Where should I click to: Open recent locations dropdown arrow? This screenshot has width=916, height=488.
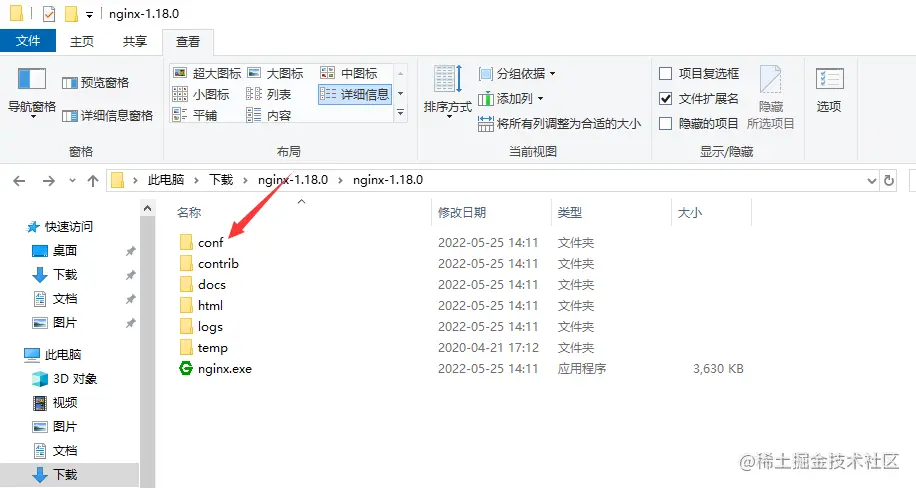click(72, 181)
